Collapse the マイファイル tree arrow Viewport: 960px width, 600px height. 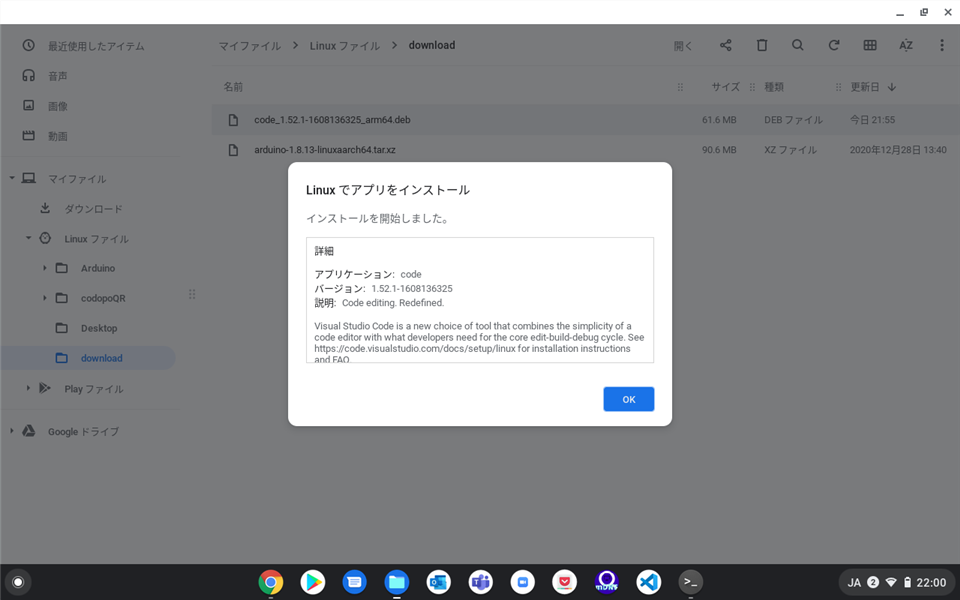tap(12, 178)
